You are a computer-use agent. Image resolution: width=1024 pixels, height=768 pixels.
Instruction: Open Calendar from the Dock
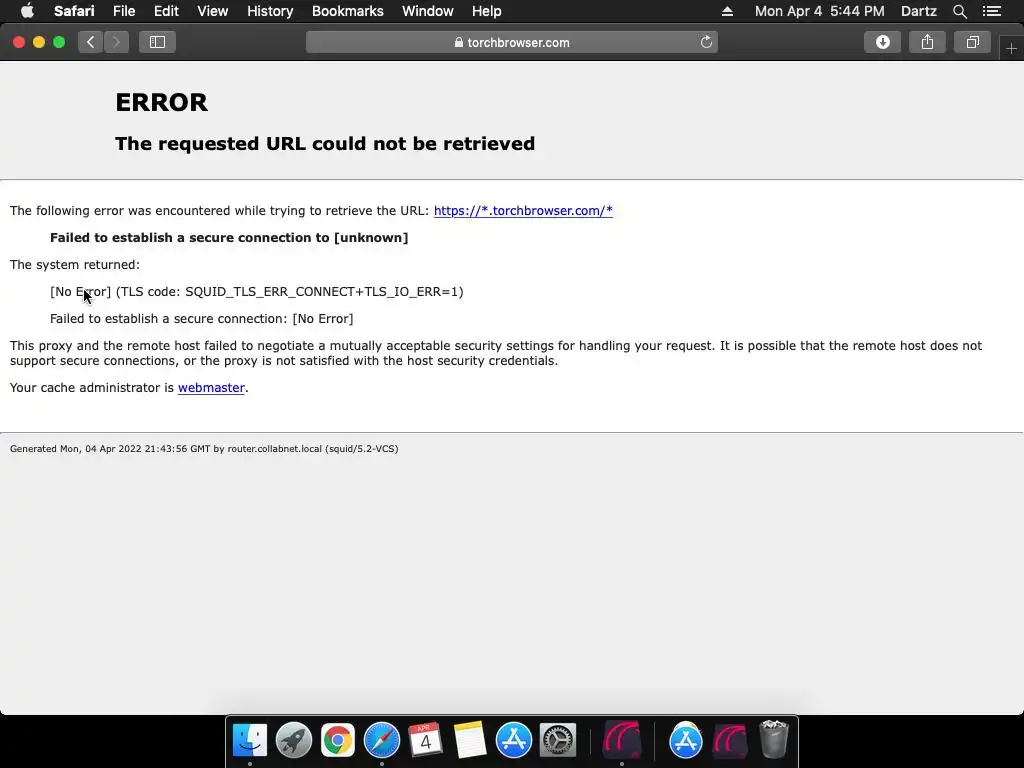(426, 740)
